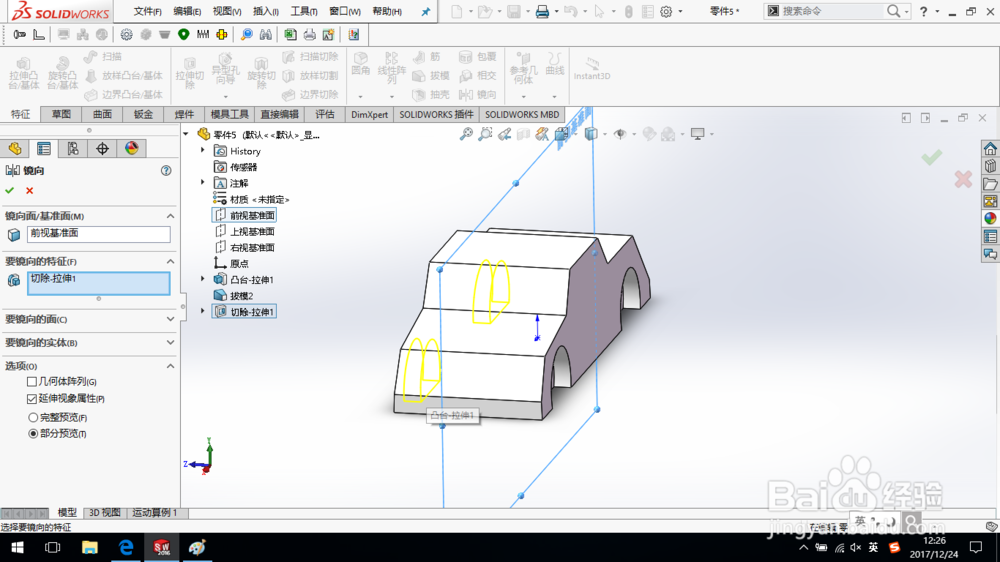
Task: Open help for 镜向 PropertyManager
Action: coord(166,170)
